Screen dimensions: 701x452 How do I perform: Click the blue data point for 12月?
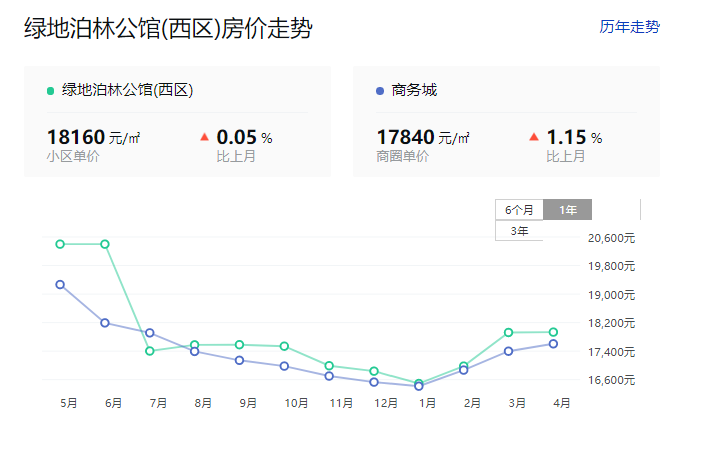pos(374,382)
